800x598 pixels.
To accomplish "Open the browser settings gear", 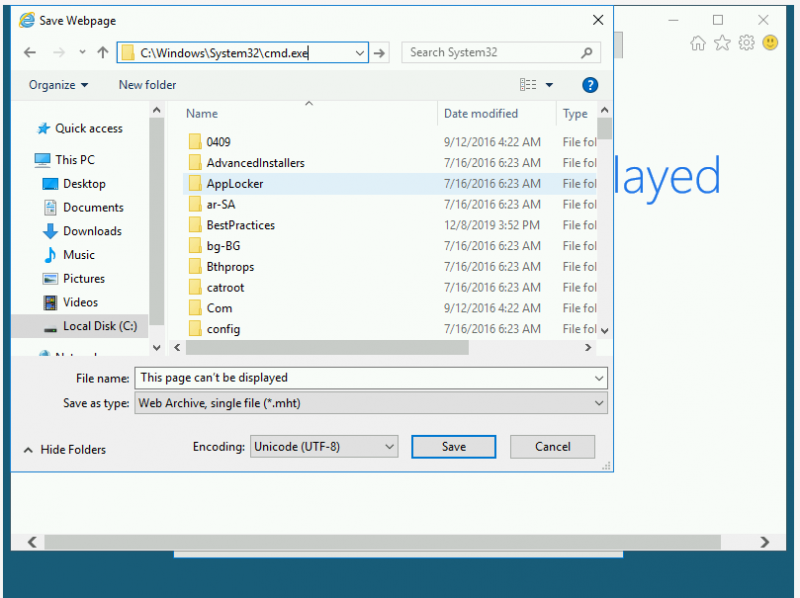I will pyautogui.click(x=746, y=43).
